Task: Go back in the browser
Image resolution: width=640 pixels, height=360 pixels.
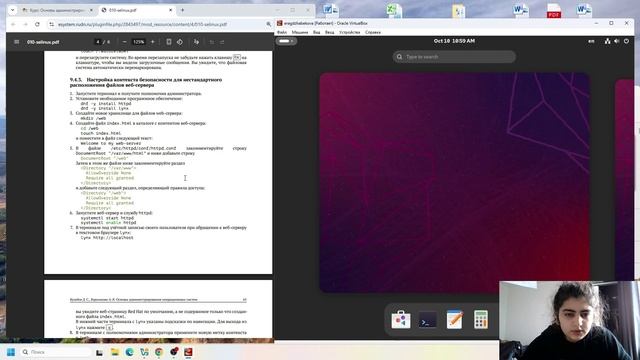Action: point(13,24)
